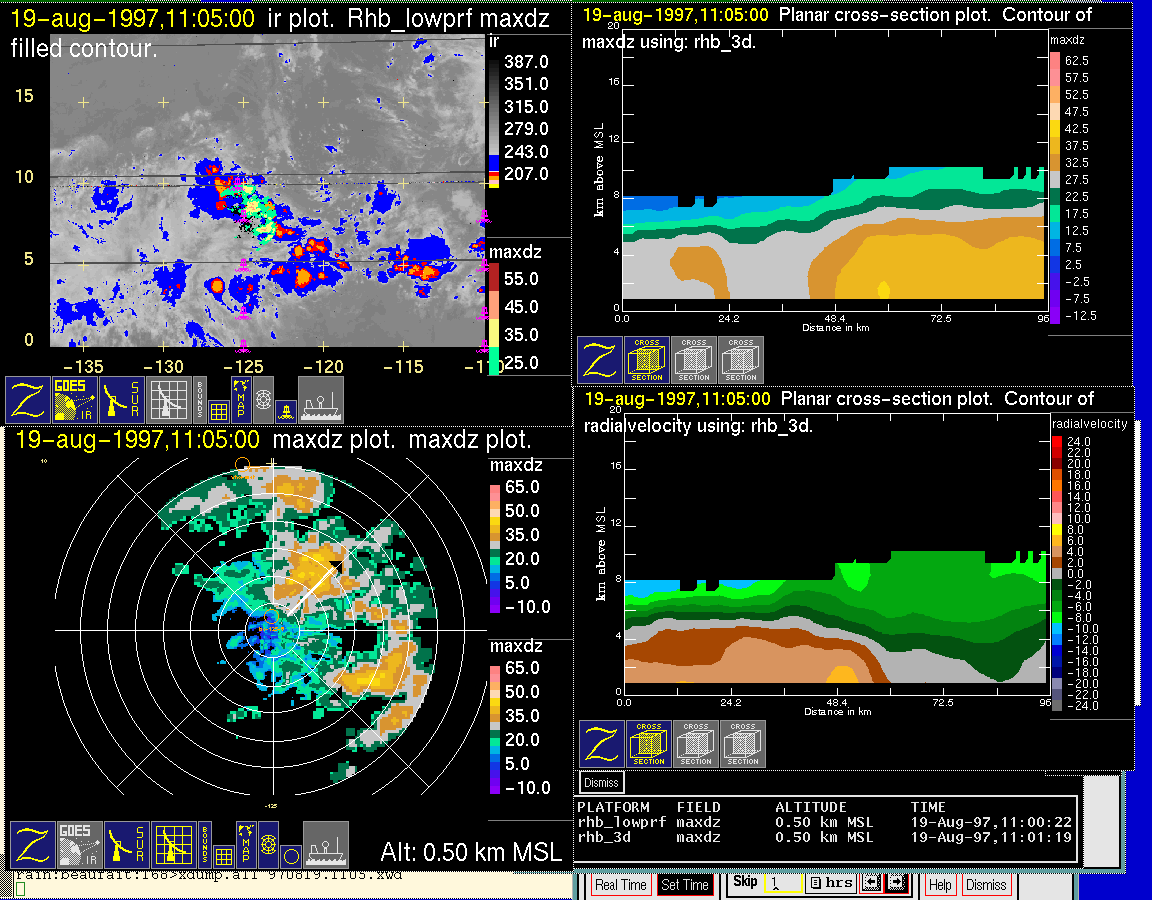Select the ship platform icon under the ir plot
The width and height of the screenshot is (1152, 900).
[x=321, y=400]
